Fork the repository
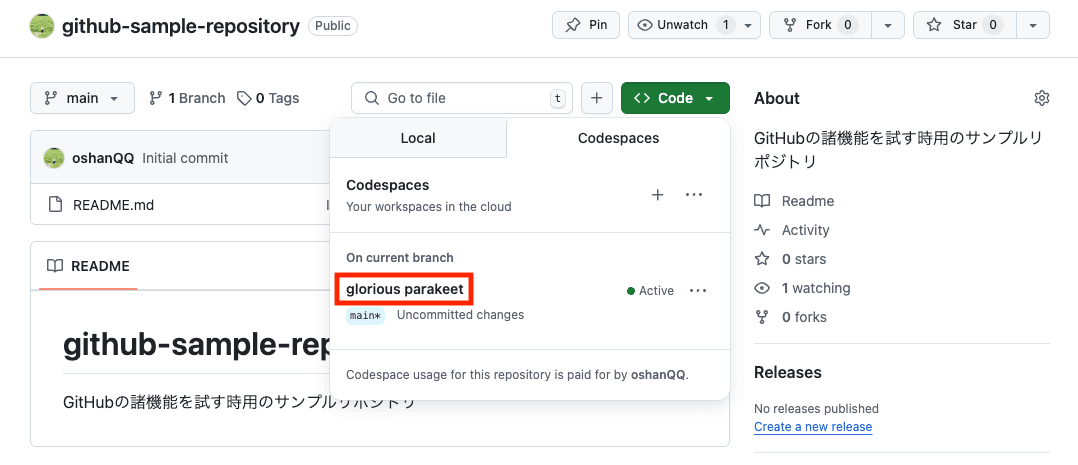 tap(820, 25)
